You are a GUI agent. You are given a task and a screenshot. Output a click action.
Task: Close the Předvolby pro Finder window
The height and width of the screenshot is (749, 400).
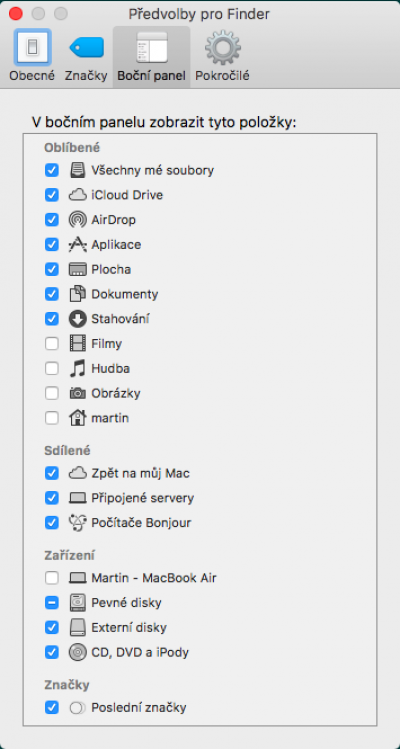click(16, 13)
